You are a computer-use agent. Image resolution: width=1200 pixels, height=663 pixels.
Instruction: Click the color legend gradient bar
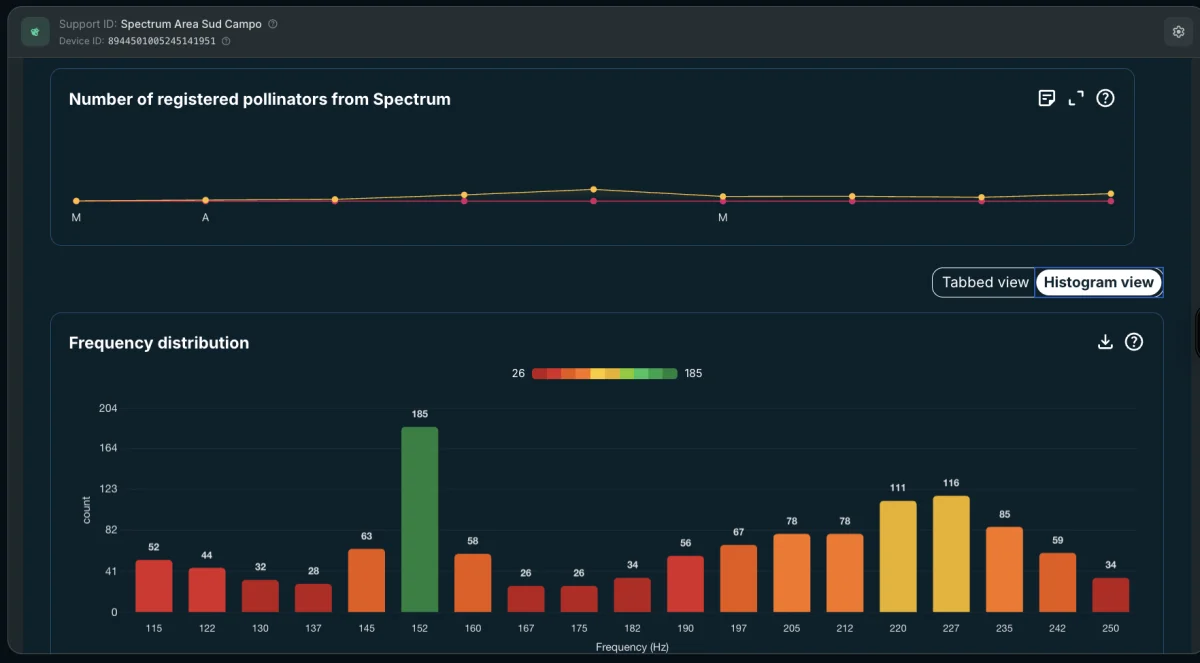pyautogui.click(x=604, y=374)
